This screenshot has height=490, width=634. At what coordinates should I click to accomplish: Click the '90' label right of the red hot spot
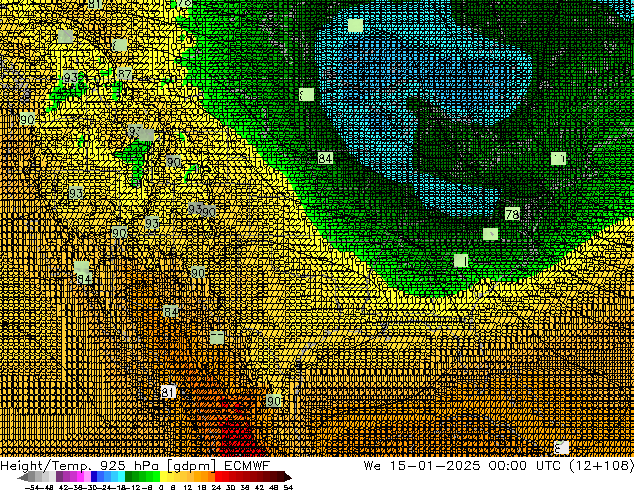[274, 401]
